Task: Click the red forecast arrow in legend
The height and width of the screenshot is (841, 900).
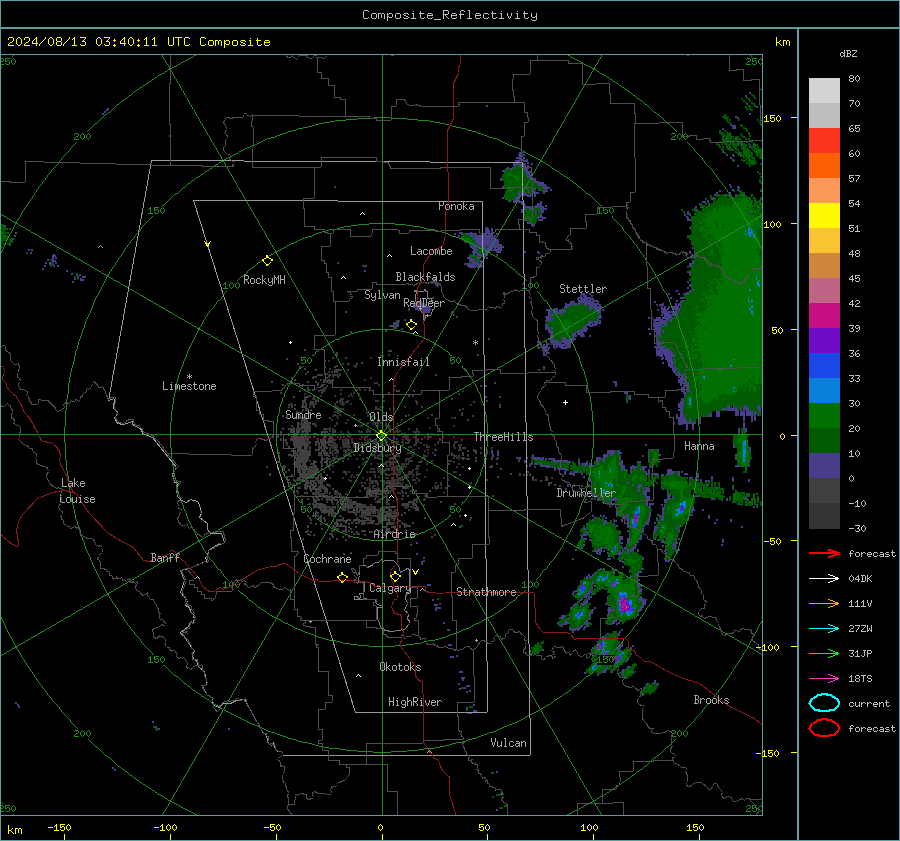Action: coord(824,553)
